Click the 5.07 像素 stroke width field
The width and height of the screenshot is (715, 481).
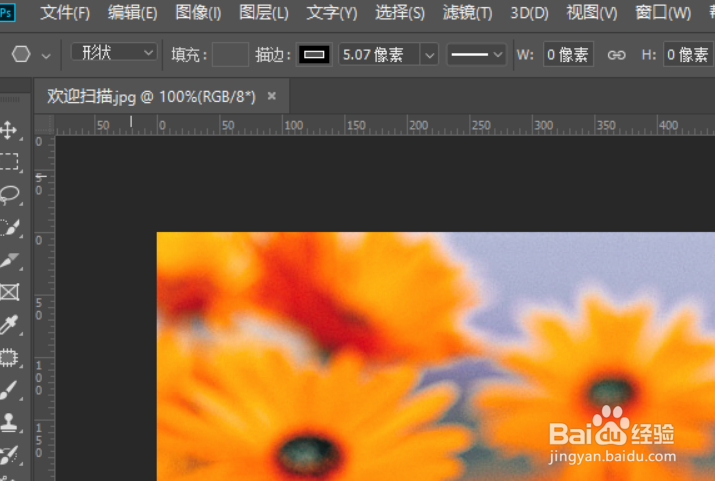point(379,55)
